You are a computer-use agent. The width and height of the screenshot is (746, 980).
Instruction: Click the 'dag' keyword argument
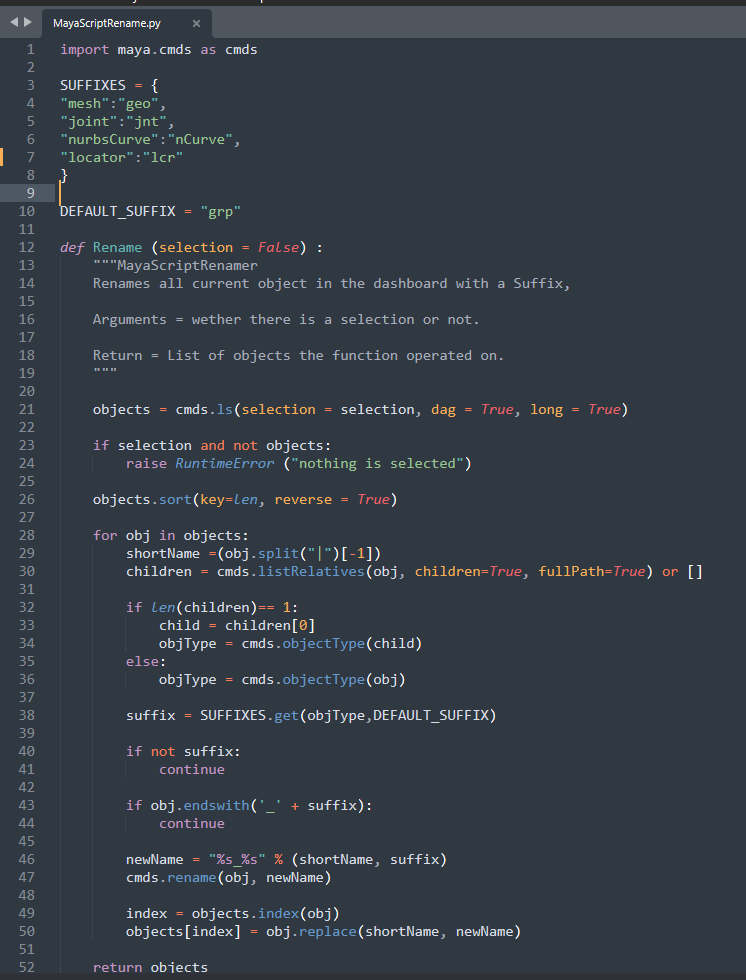pyautogui.click(x=443, y=409)
